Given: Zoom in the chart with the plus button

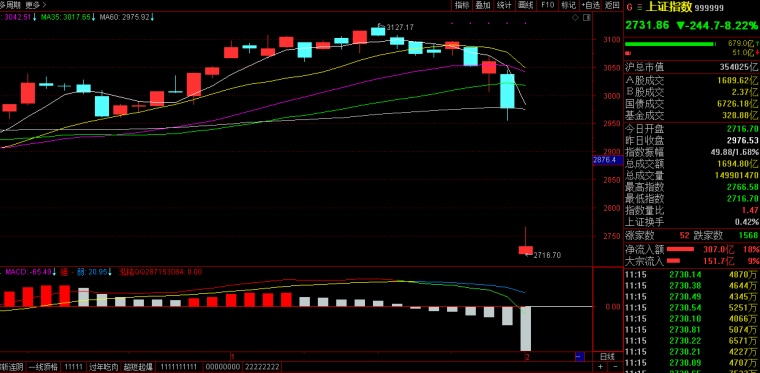Looking at the screenshot, I should coord(601,367).
